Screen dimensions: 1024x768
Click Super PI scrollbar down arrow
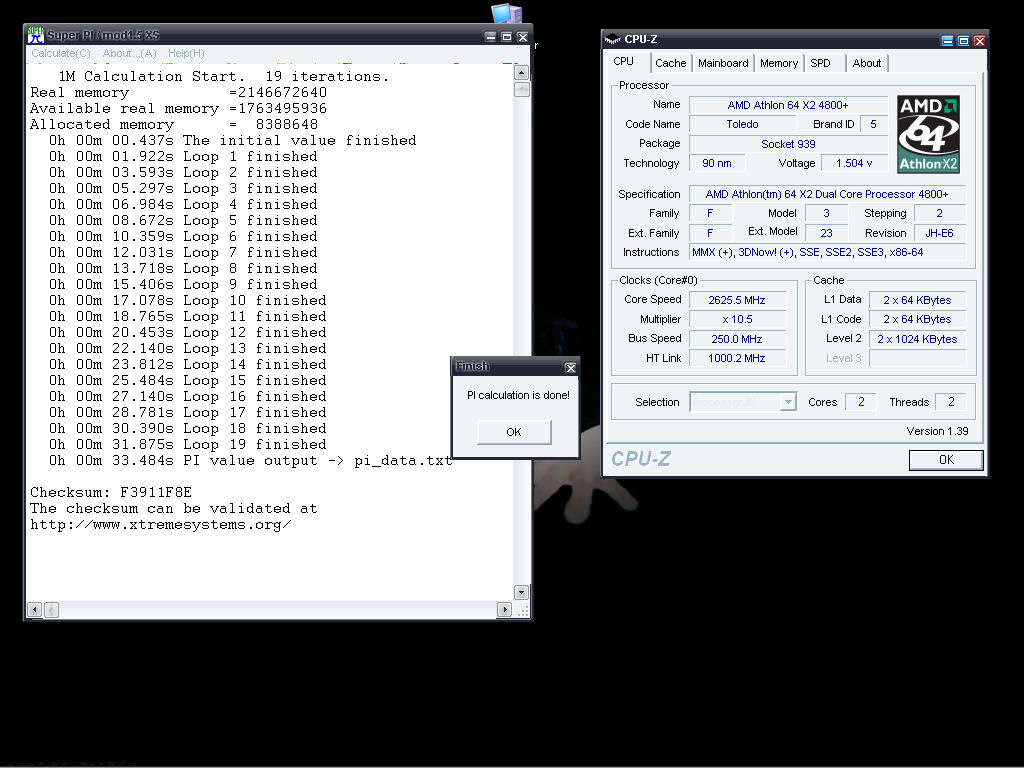tap(521, 592)
